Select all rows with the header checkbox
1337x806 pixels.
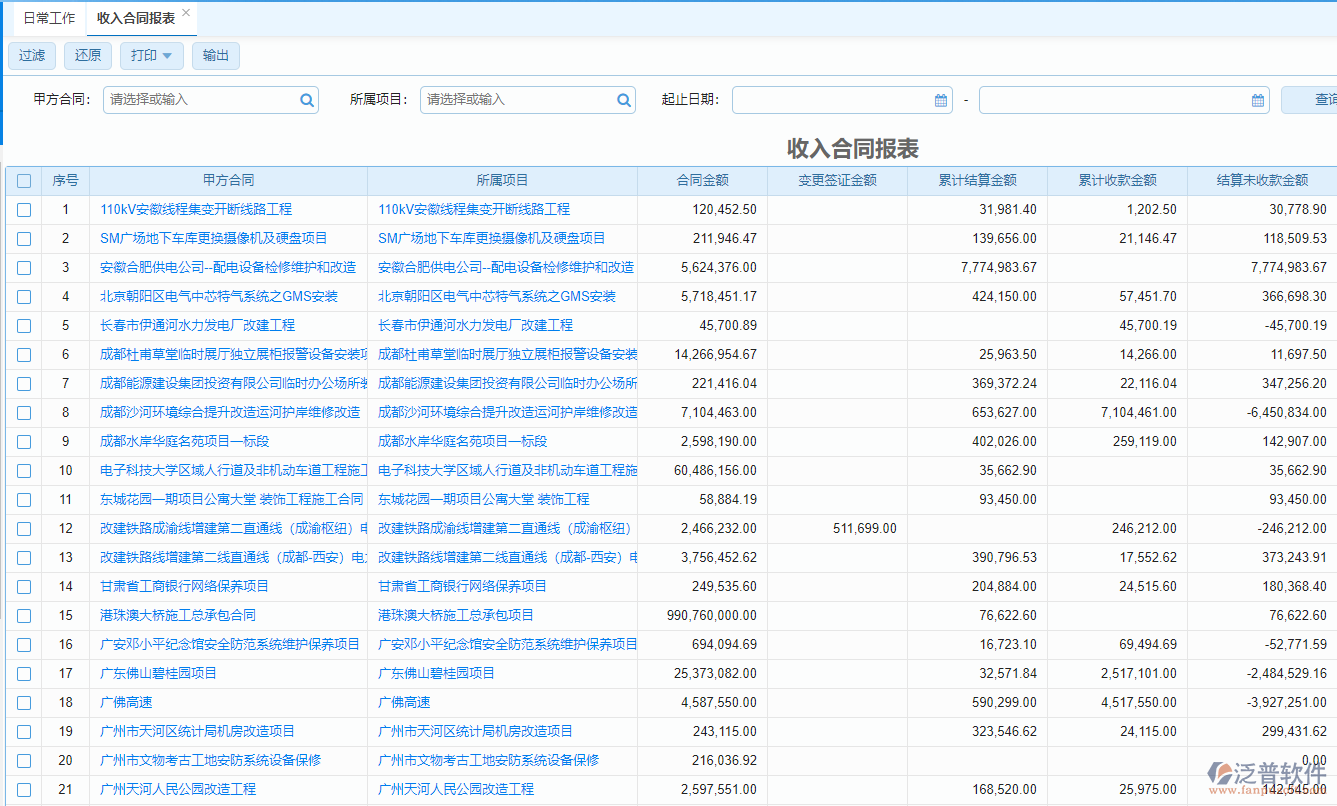point(24,181)
